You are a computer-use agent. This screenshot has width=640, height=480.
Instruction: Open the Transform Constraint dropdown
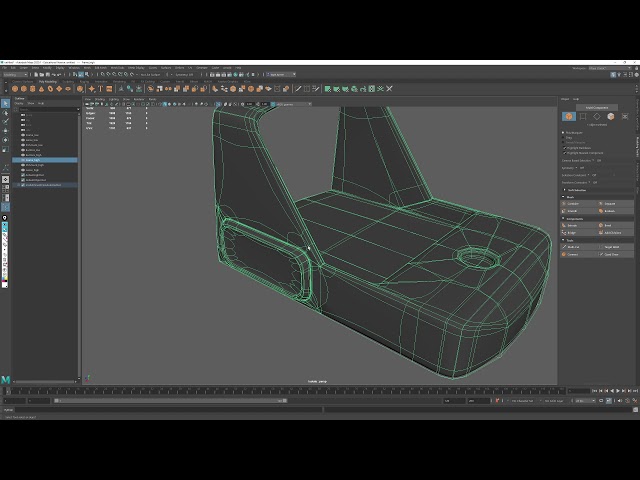(x=589, y=182)
